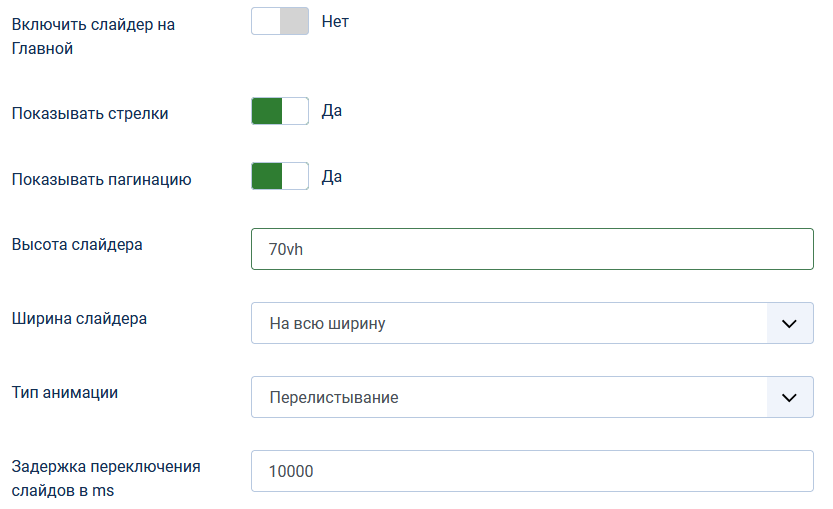The width and height of the screenshot is (833, 509).
Task: Click the 'Нет' state label
Action: click(335, 20)
